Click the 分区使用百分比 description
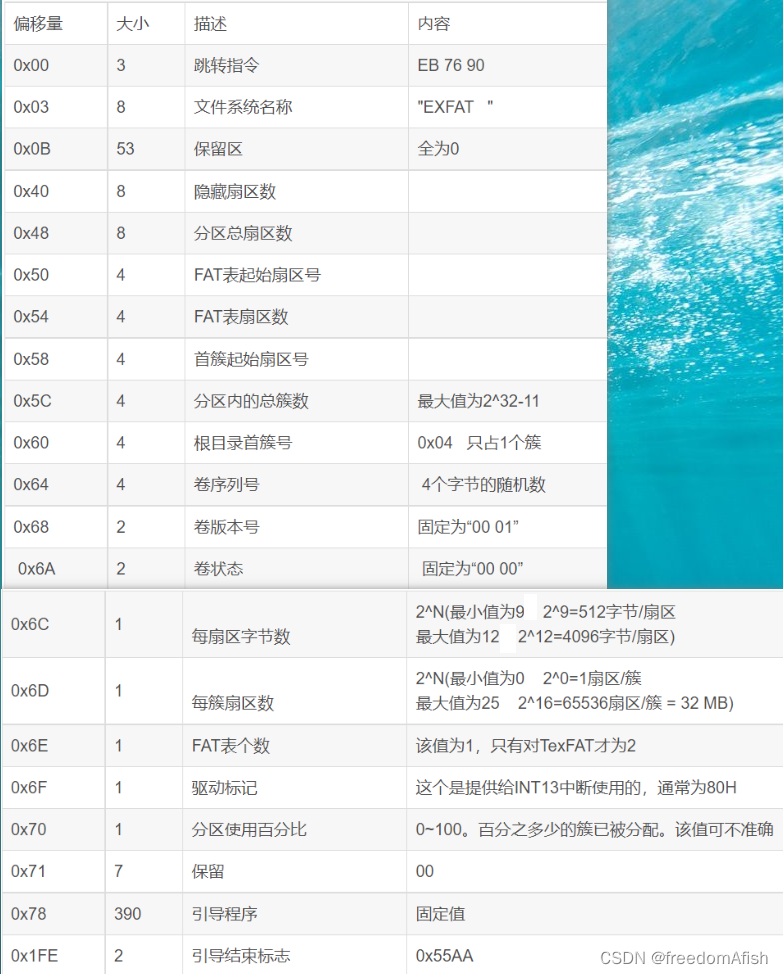 click(249, 829)
